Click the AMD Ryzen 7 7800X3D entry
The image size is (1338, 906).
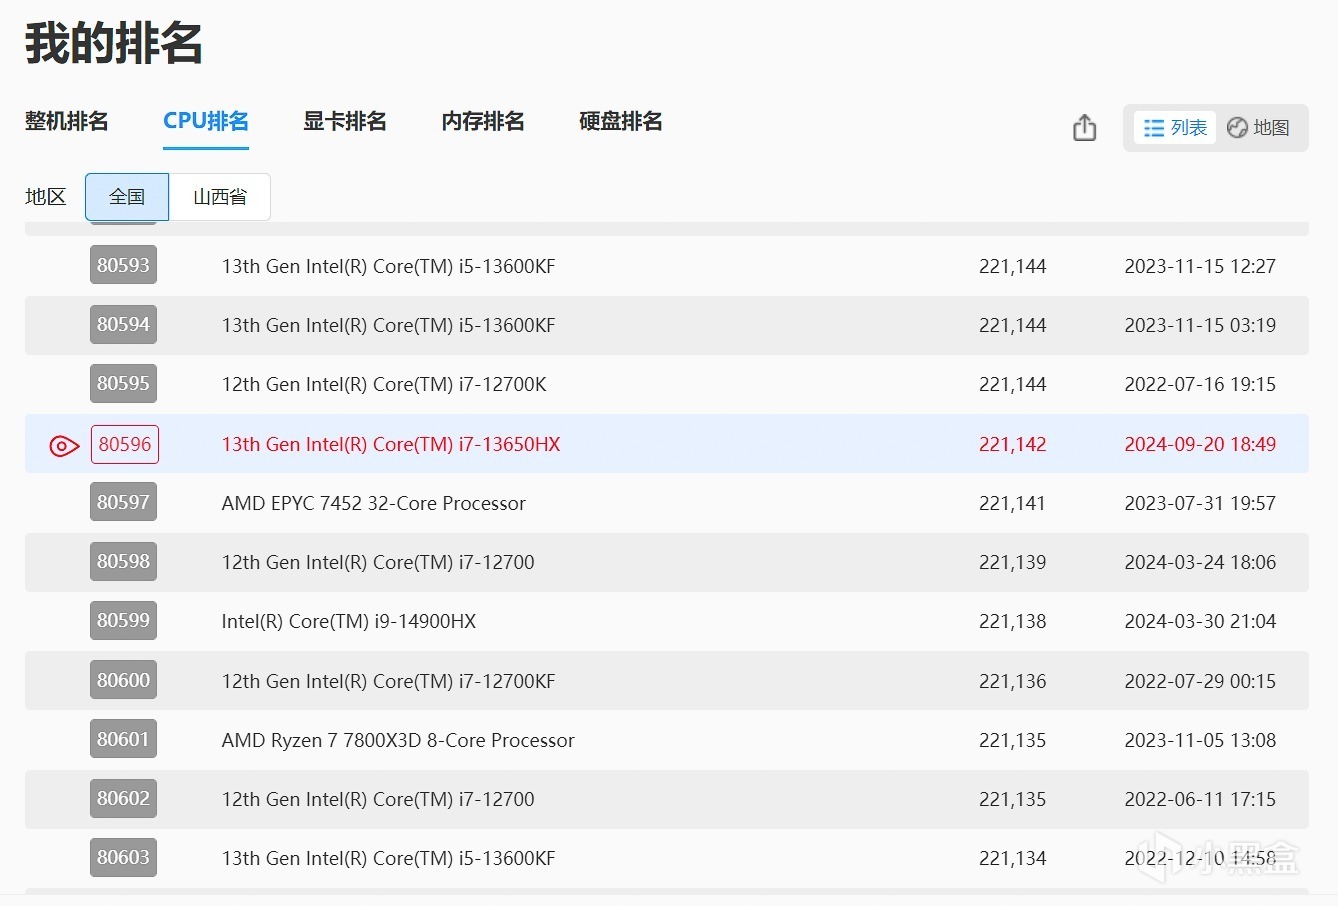pyautogui.click(x=398, y=740)
